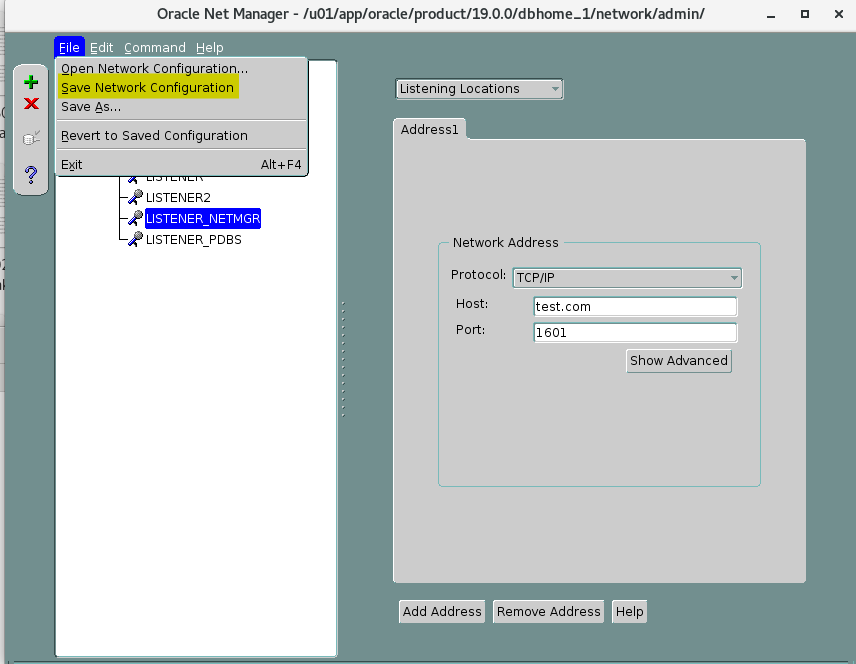The image size is (856, 664).
Task: Select LISTENER2 in the tree
Action: pos(178,197)
